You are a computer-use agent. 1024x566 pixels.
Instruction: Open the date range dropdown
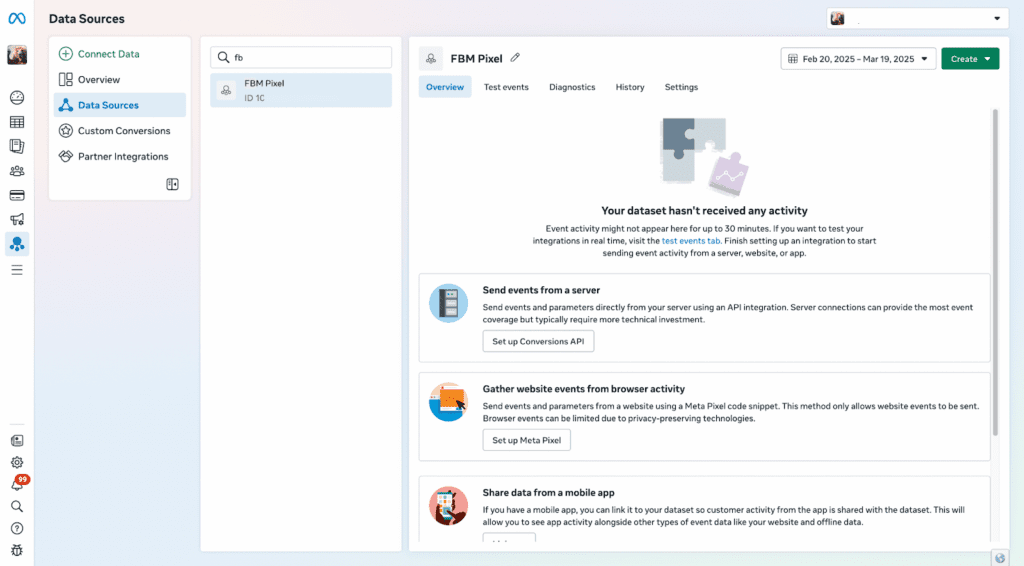click(x=858, y=59)
